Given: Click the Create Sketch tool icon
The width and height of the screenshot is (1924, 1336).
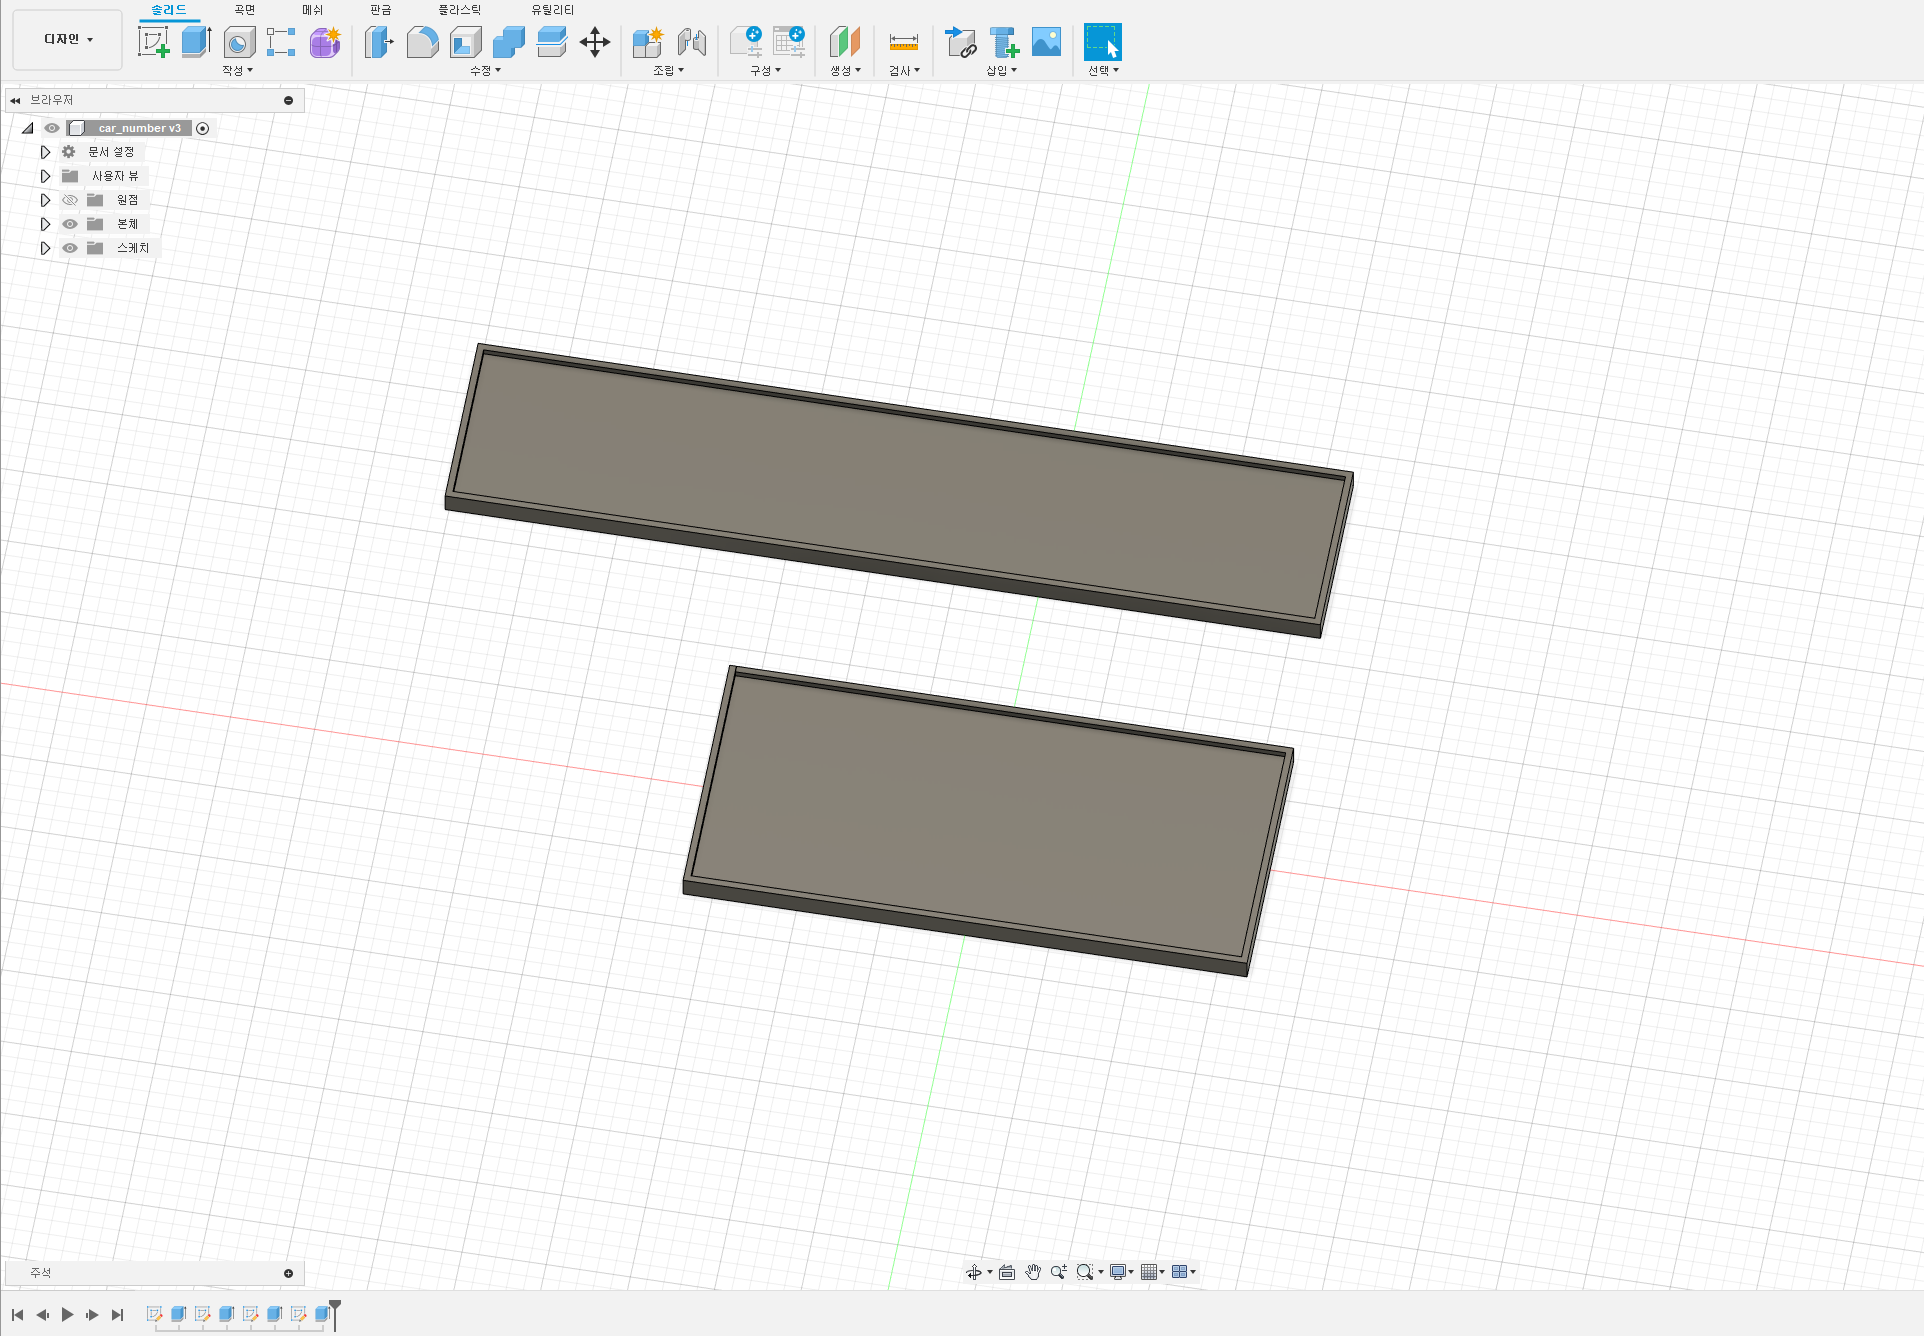Looking at the screenshot, I should [x=153, y=42].
